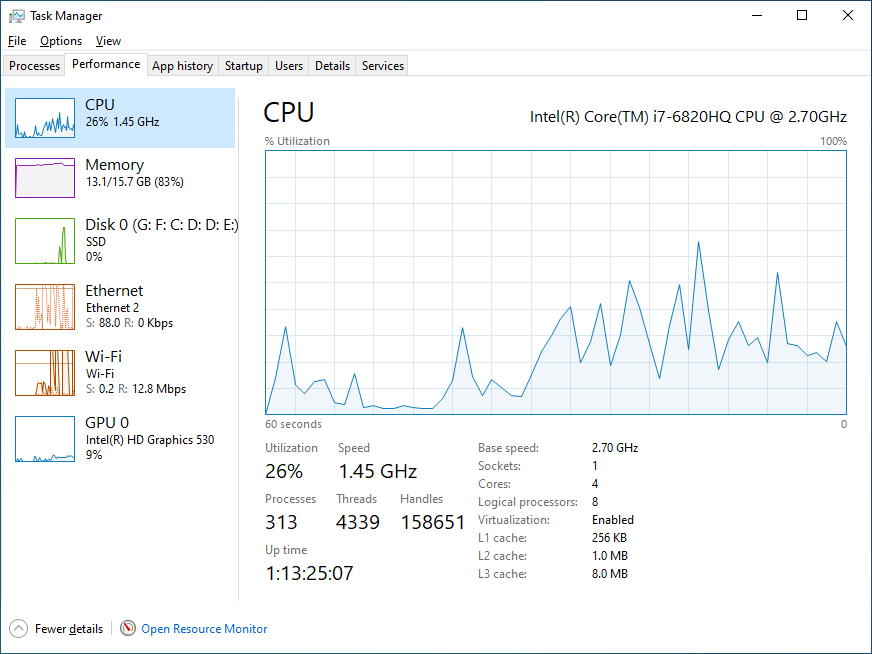Image resolution: width=872 pixels, height=654 pixels.
Task: Click the Memory 13.1/15.7 GB usage text
Action: tap(135, 182)
